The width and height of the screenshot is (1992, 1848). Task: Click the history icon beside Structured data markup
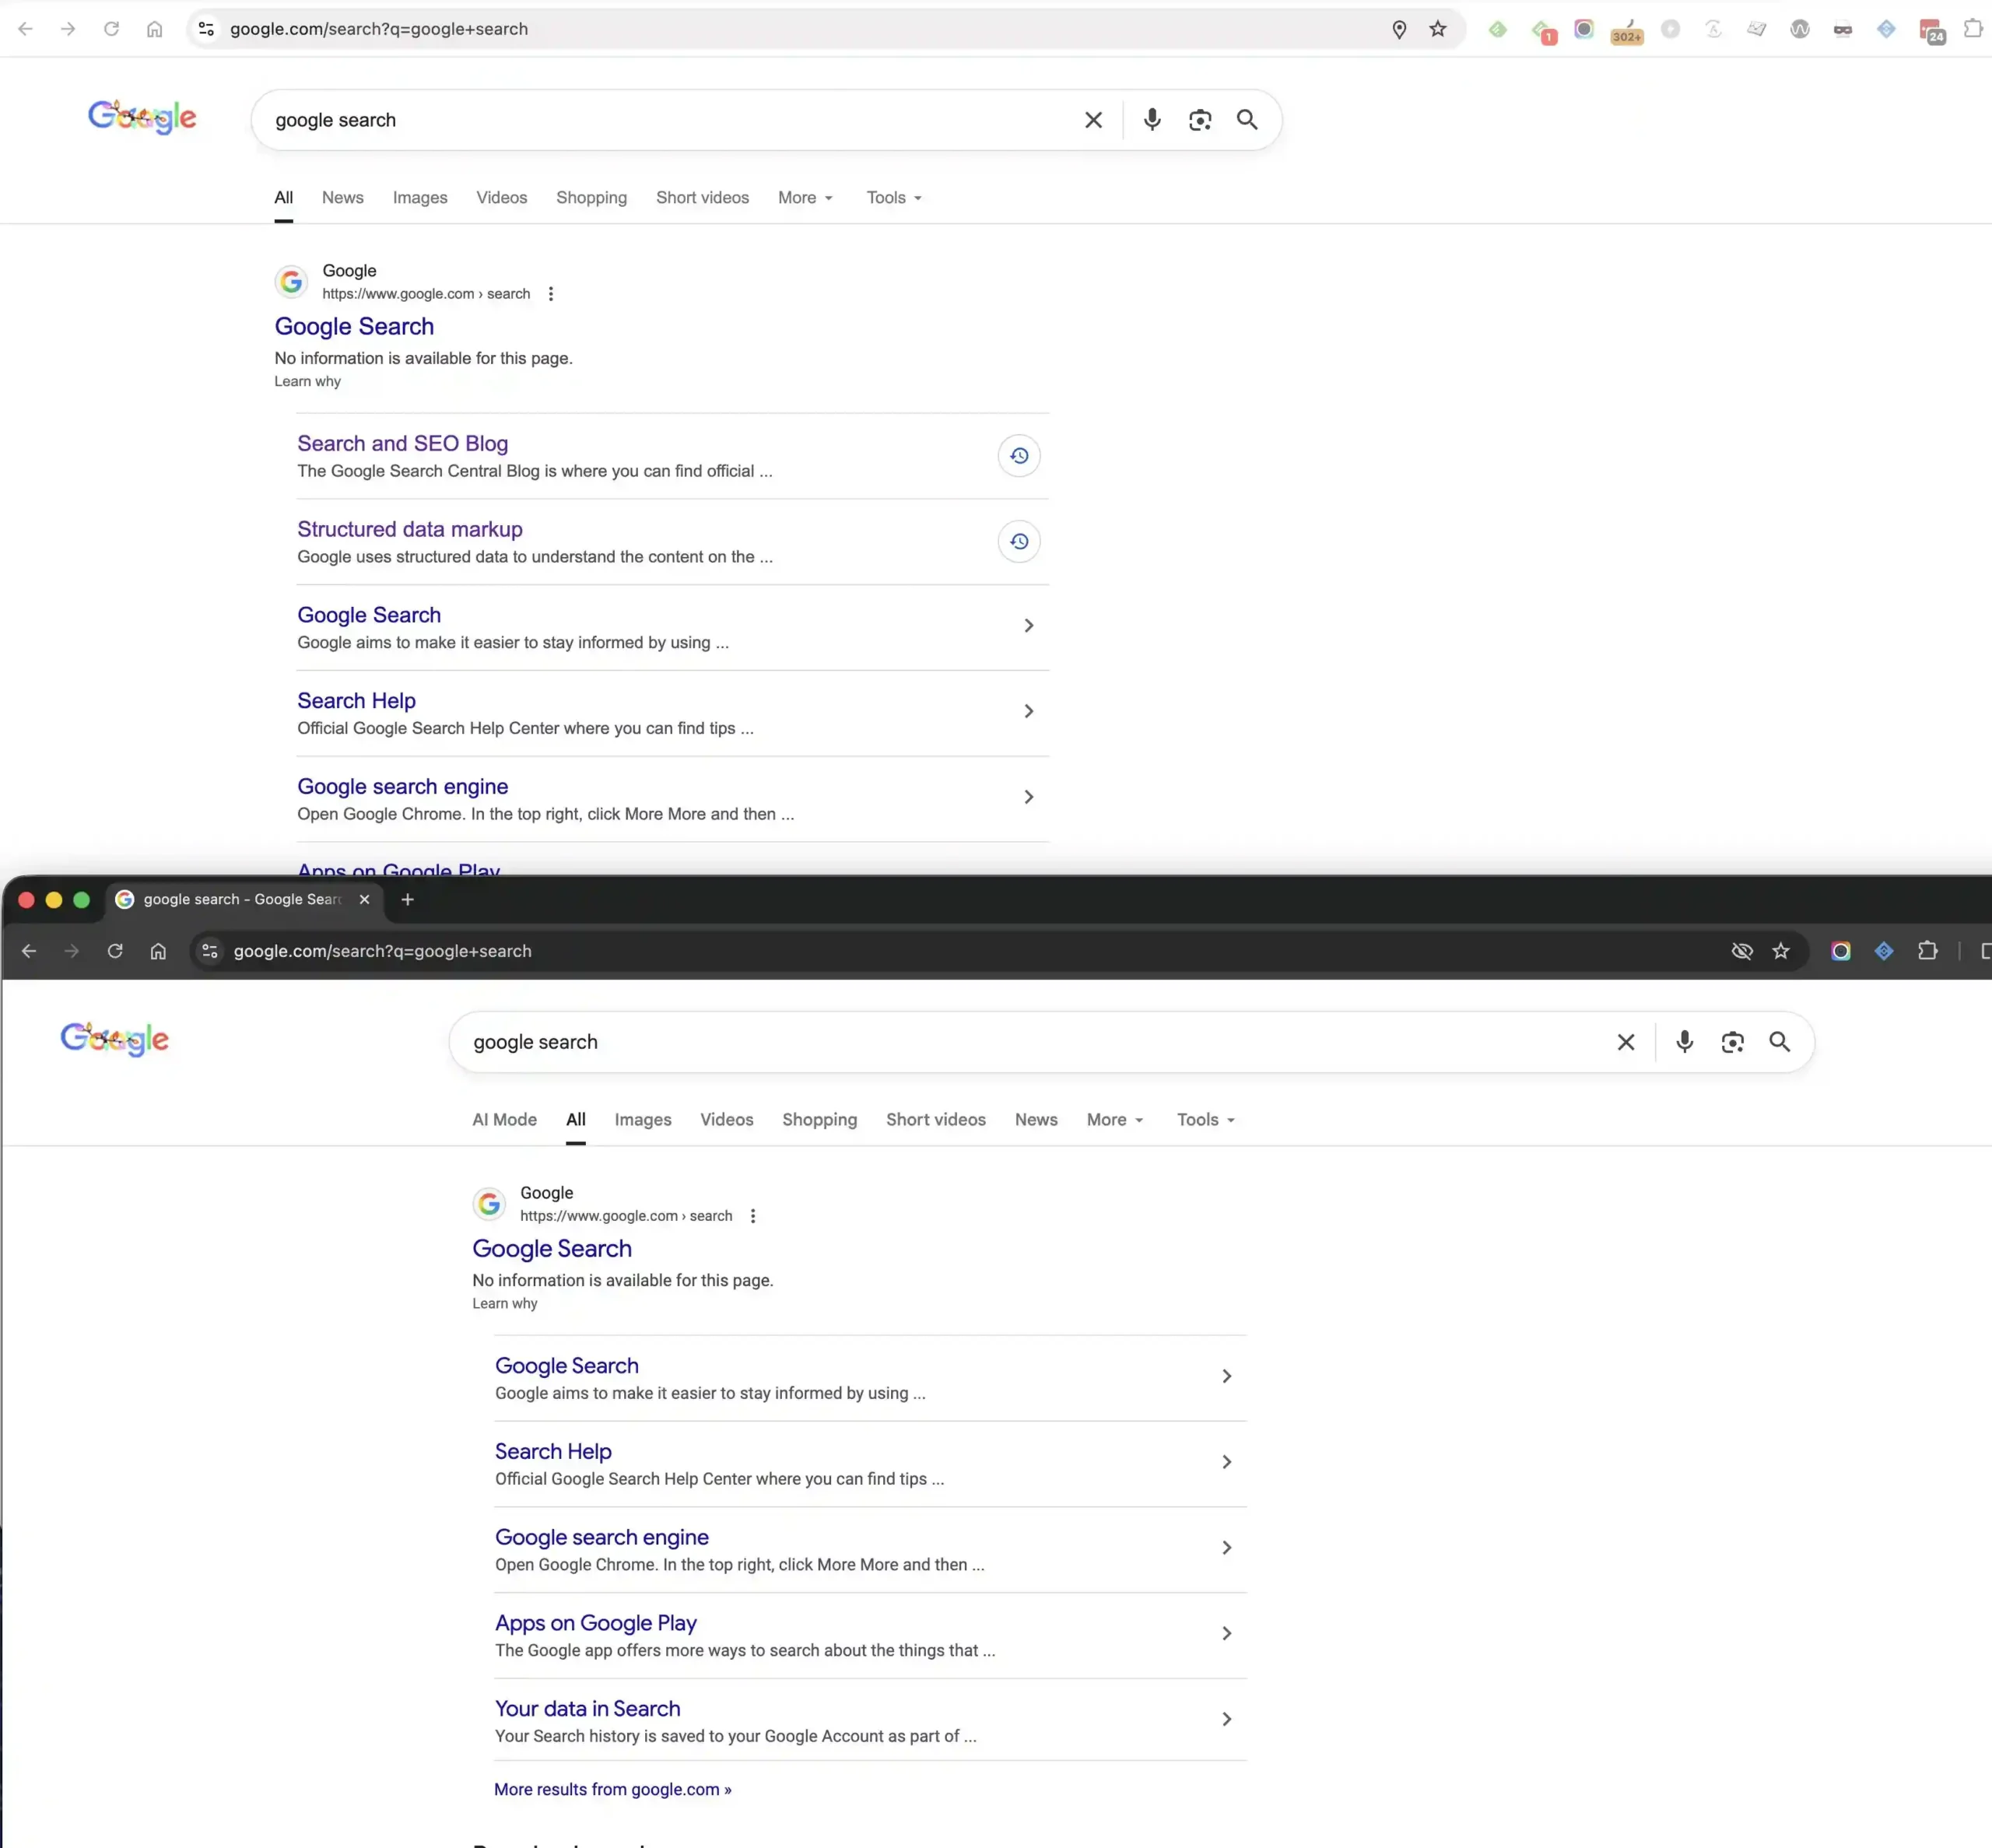click(1019, 542)
